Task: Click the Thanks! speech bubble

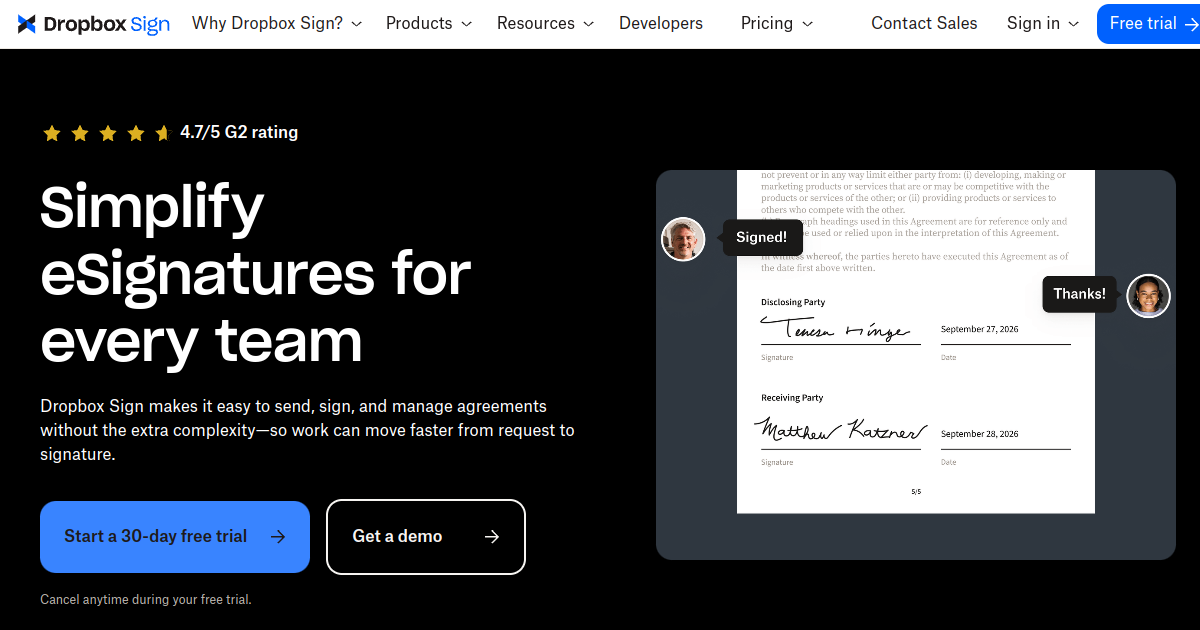Action: [1080, 294]
